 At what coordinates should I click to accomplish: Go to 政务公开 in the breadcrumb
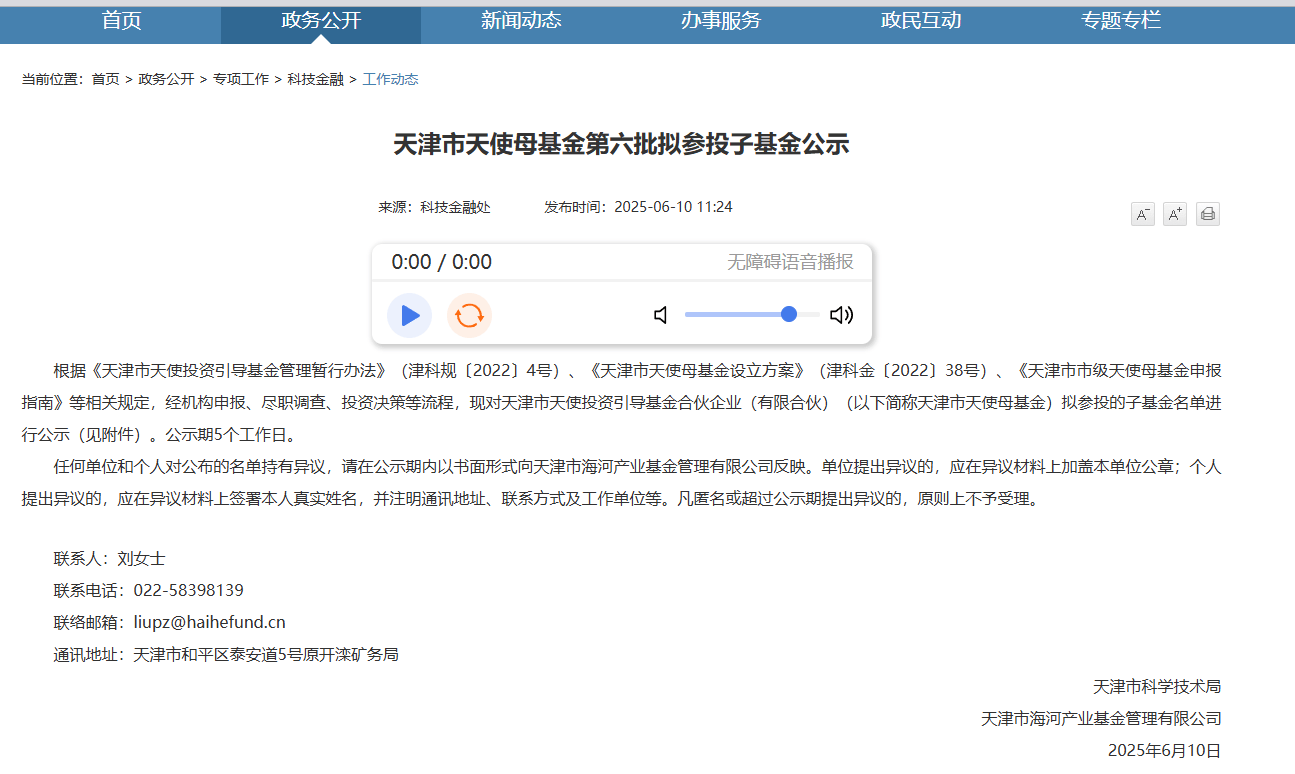point(166,79)
